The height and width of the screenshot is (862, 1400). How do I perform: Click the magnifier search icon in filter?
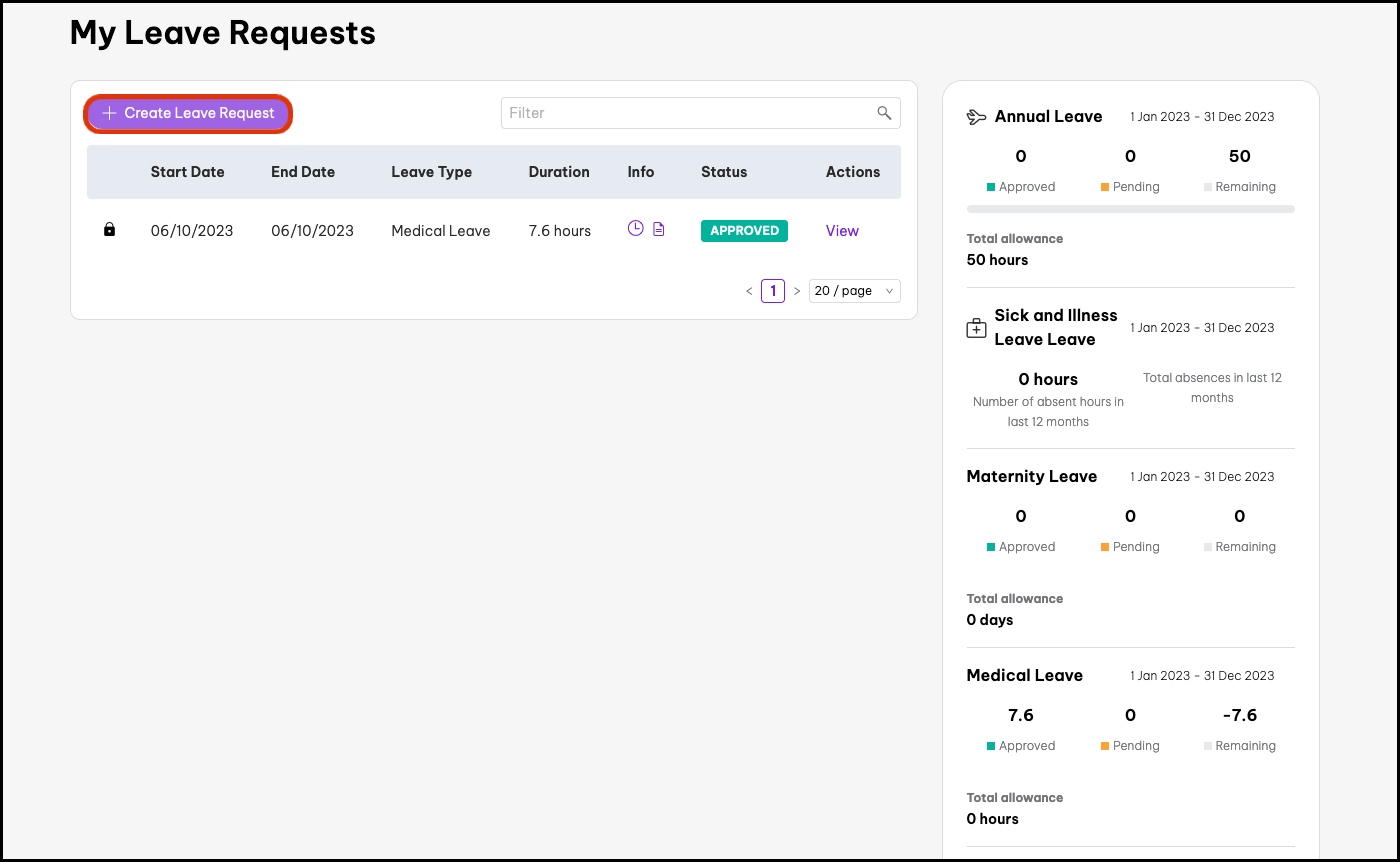click(x=884, y=113)
